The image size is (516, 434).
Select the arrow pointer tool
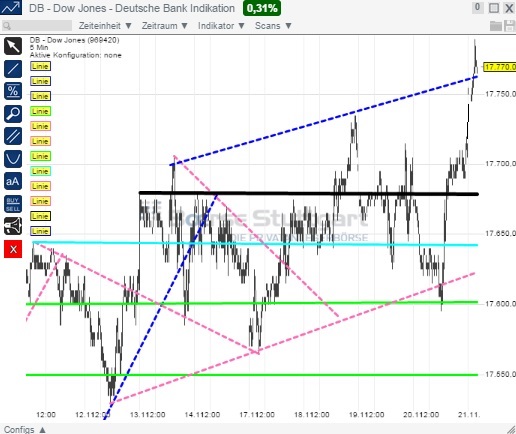pyautogui.click(x=13, y=46)
